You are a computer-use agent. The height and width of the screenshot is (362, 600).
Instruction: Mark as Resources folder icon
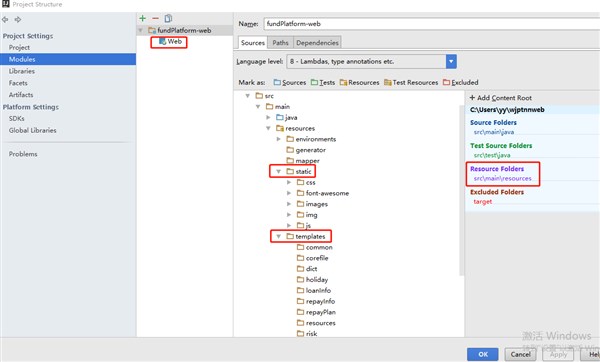343,82
